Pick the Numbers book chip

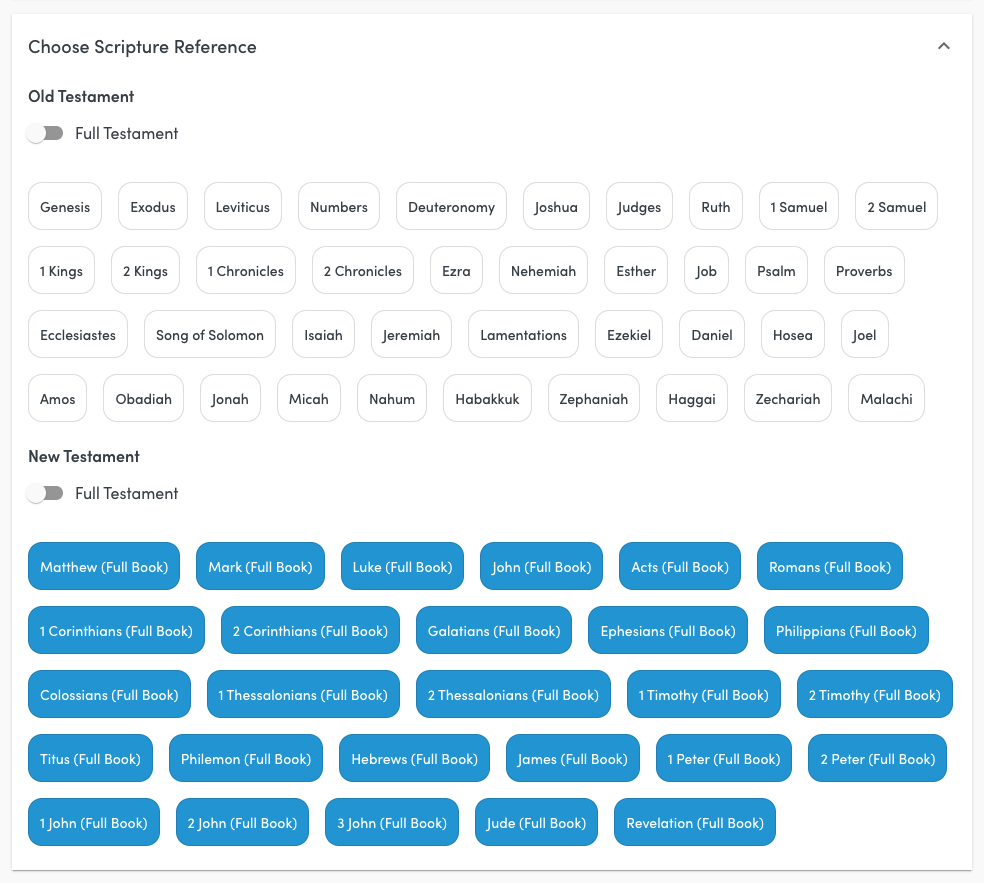point(338,206)
